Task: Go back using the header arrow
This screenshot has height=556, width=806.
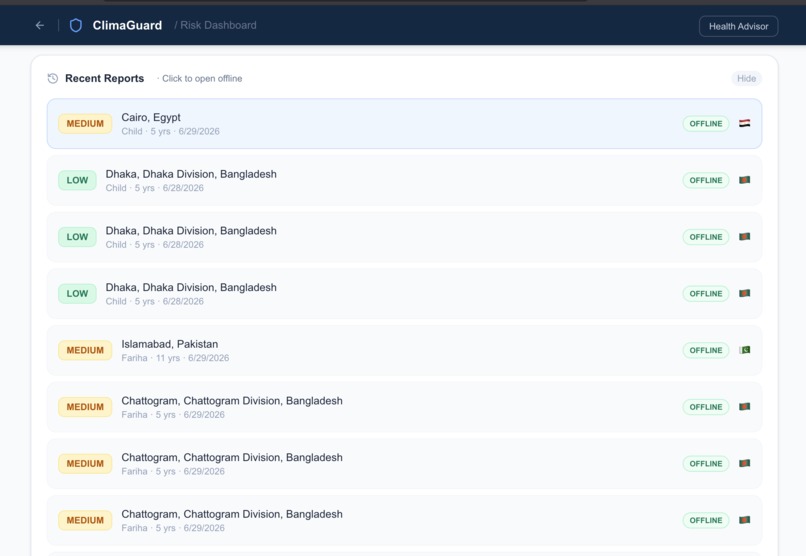Action: pyautogui.click(x=40, y=25)
